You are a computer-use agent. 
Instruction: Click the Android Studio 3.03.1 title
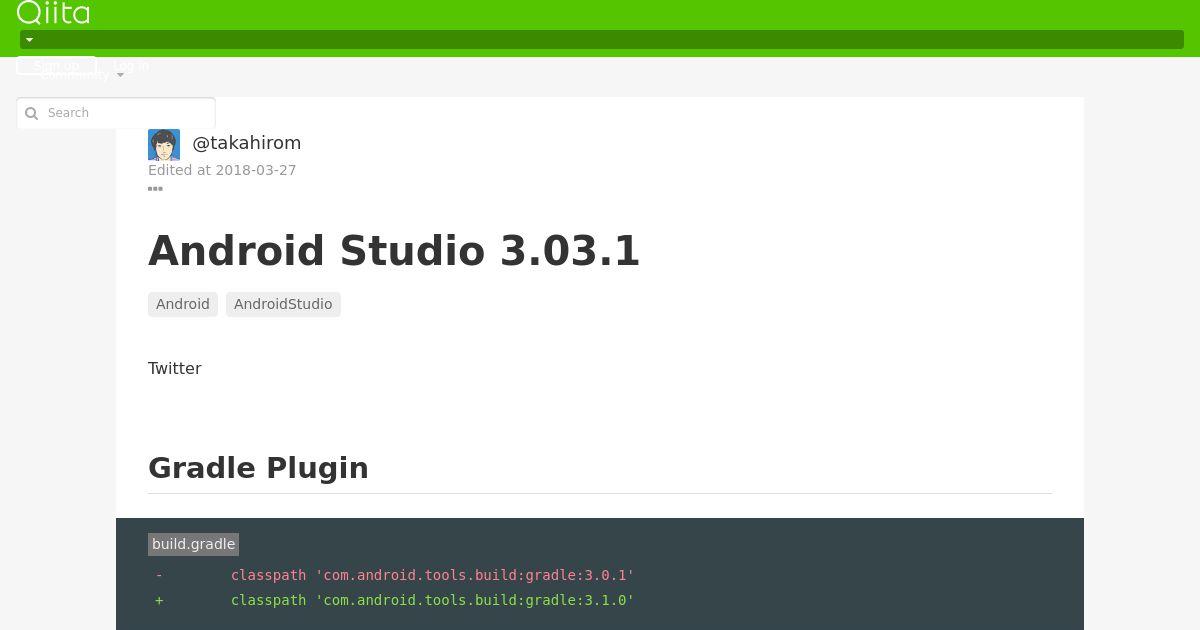click(394, 250)
